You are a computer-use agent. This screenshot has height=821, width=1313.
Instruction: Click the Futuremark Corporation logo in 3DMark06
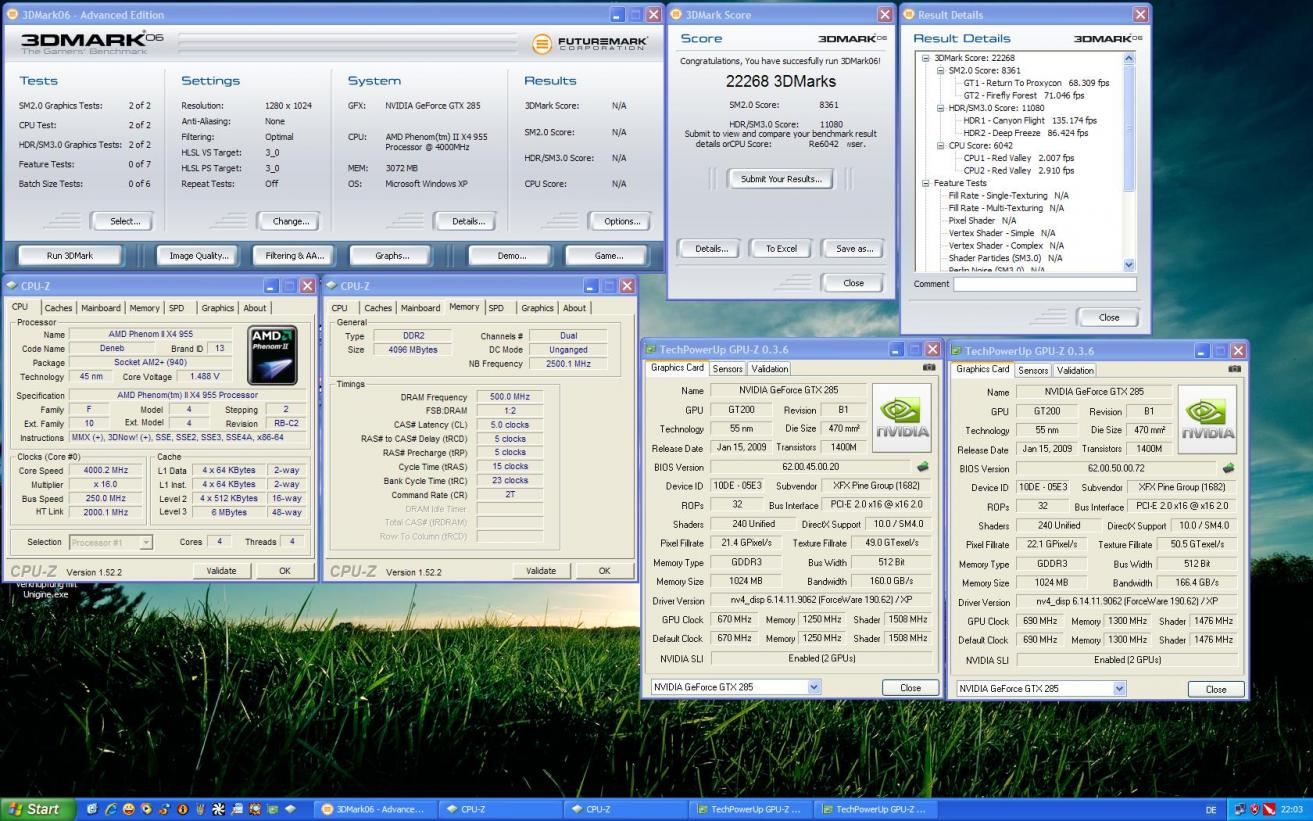coord(589,43)
